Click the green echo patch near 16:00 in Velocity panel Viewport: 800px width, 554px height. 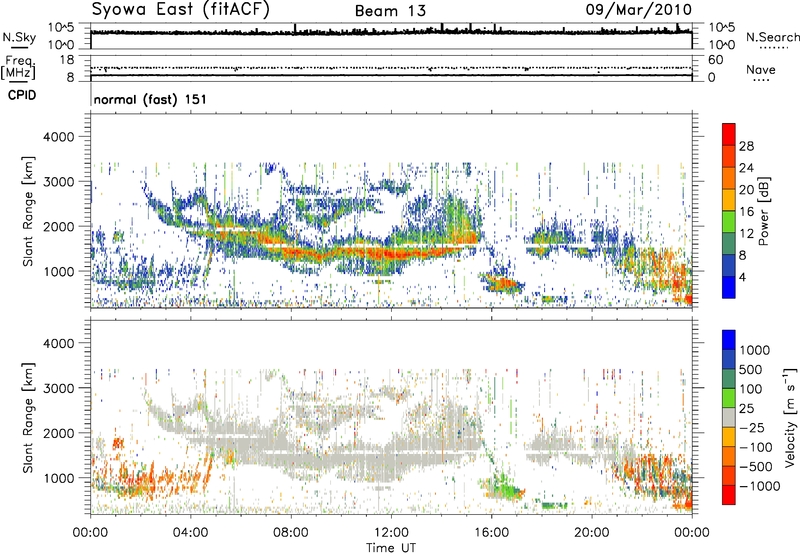[503, 488]
